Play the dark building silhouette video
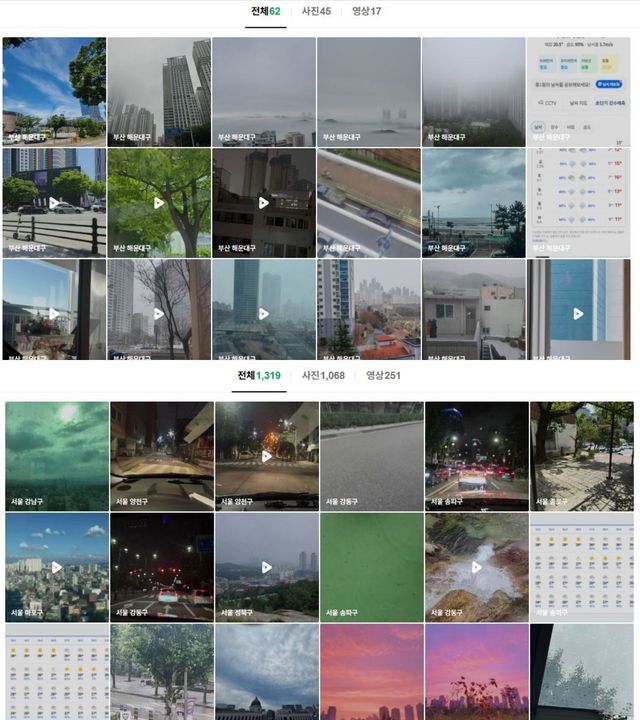Viewport: 640px width, 720px height. [264, 202]
